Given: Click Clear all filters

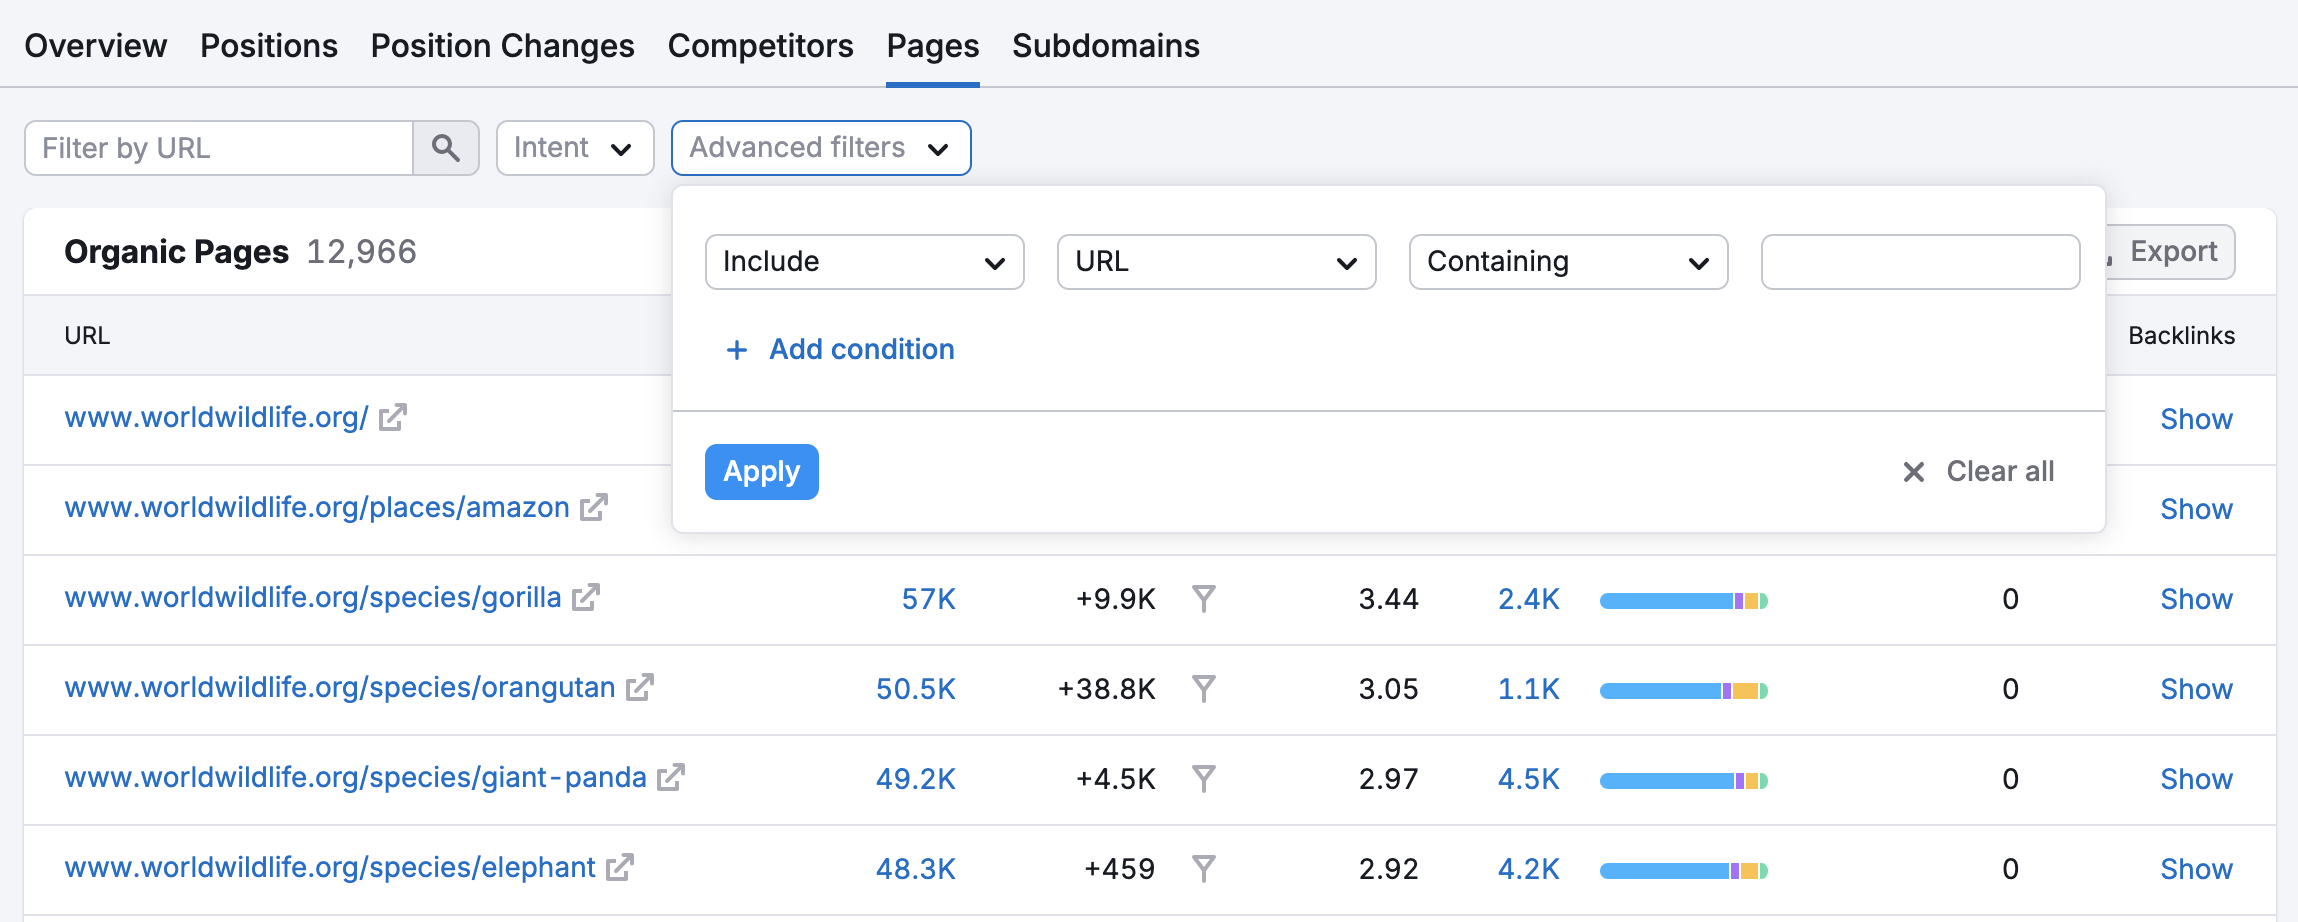Looking at the screenshot, I should tap(1979, 472).
